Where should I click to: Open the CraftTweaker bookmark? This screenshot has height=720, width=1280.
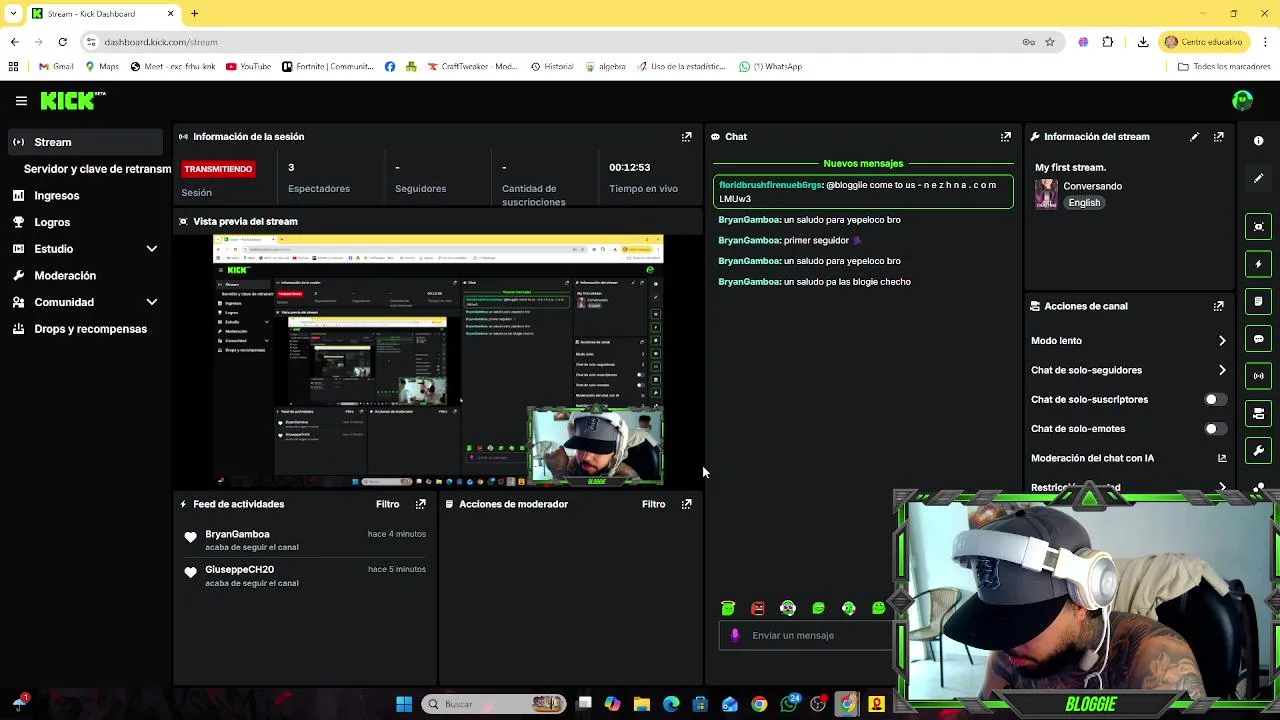[x=472, y=66]
